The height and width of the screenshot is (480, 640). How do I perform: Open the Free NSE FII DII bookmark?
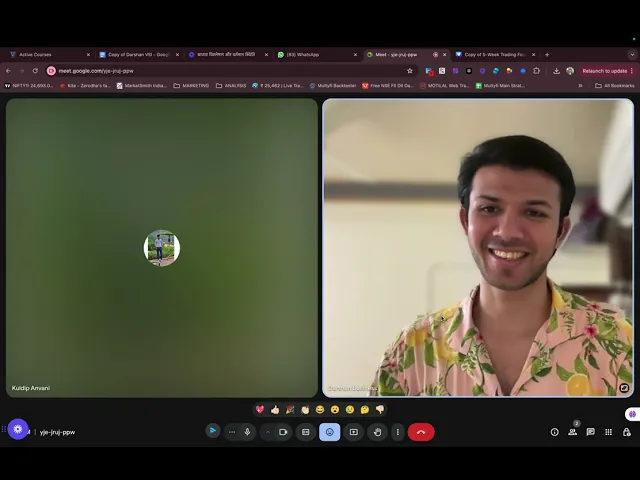388,86
